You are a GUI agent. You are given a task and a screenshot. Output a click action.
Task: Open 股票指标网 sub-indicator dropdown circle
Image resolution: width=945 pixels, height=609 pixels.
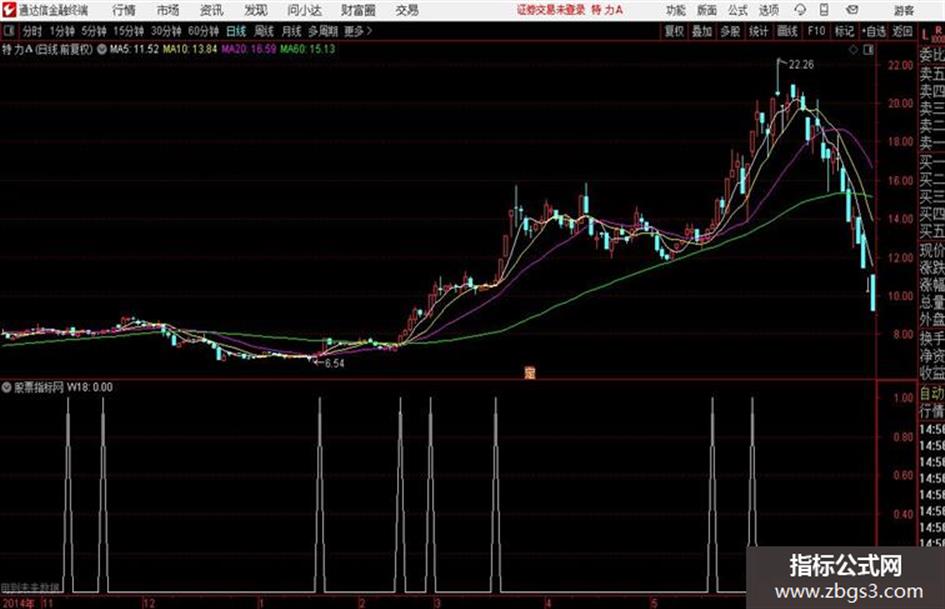point(7,387)
